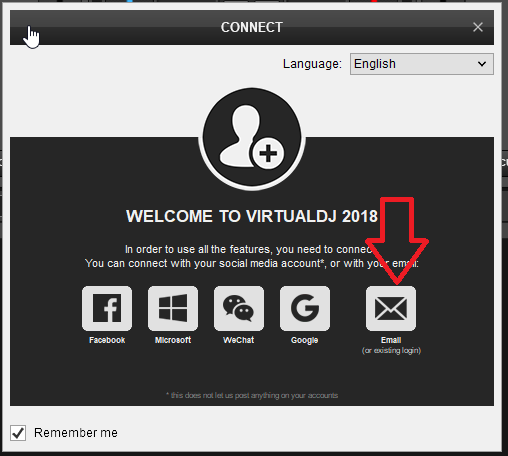Click the Facebook text label
The height and width of the screenshot is (456, 508).
click(x=107, y=340)
